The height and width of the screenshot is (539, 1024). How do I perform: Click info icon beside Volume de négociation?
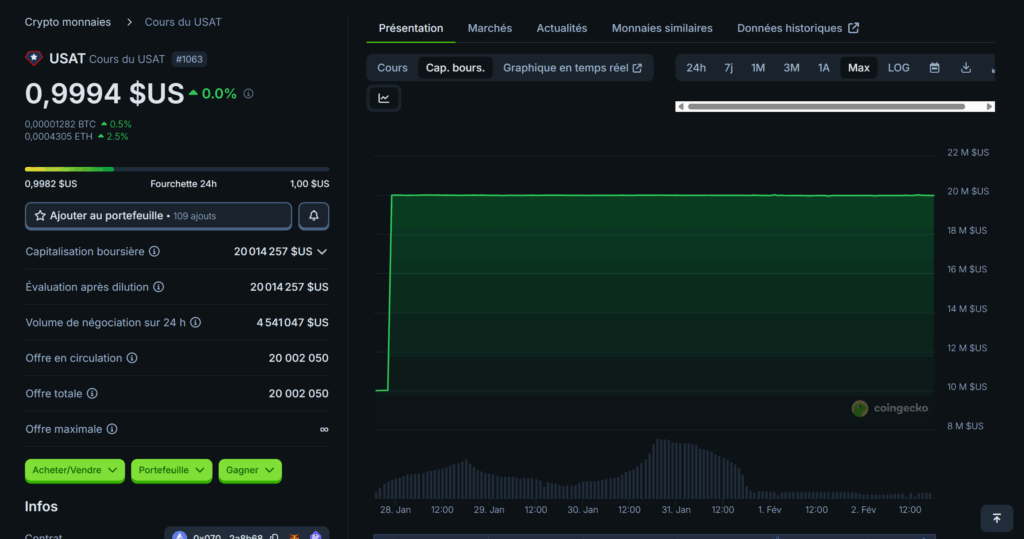tap(196, 323)
